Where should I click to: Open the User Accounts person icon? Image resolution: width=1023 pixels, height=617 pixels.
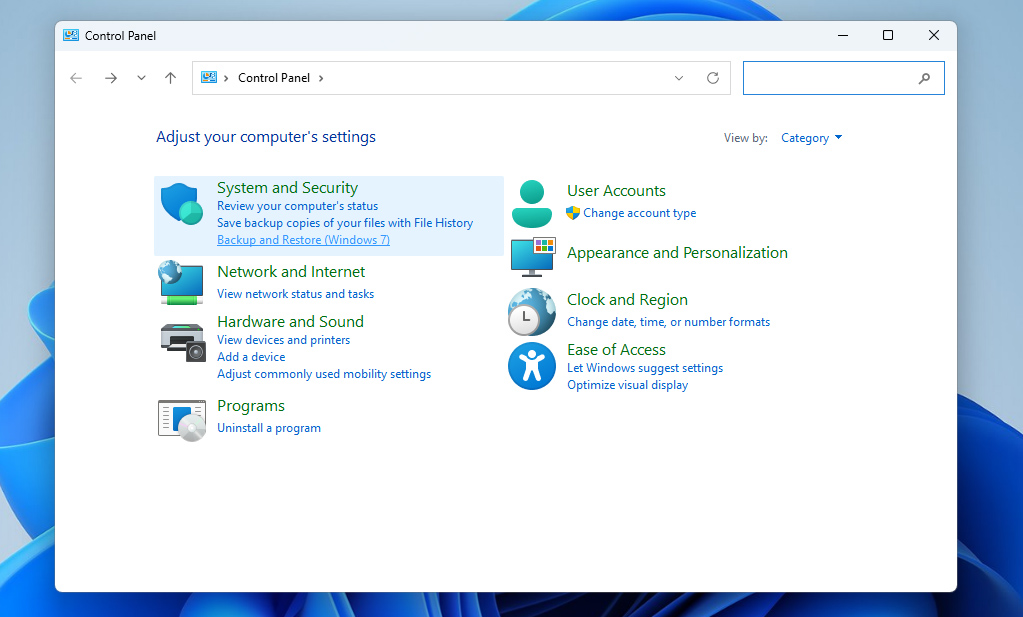coord(532,204)
